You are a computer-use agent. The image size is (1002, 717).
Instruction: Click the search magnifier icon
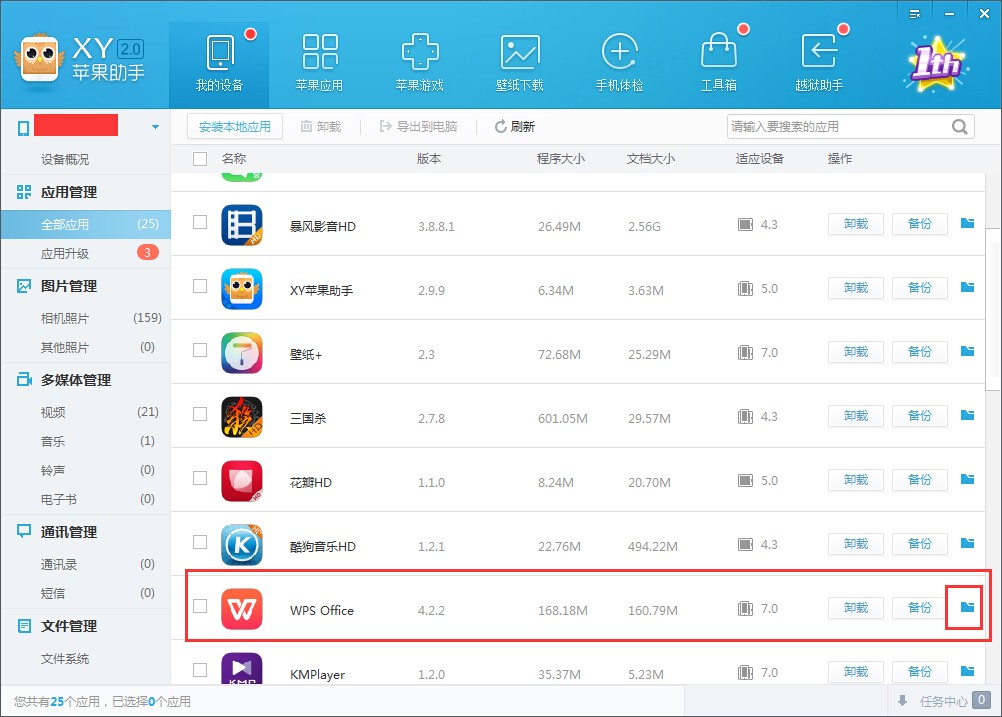coord(960,127)
